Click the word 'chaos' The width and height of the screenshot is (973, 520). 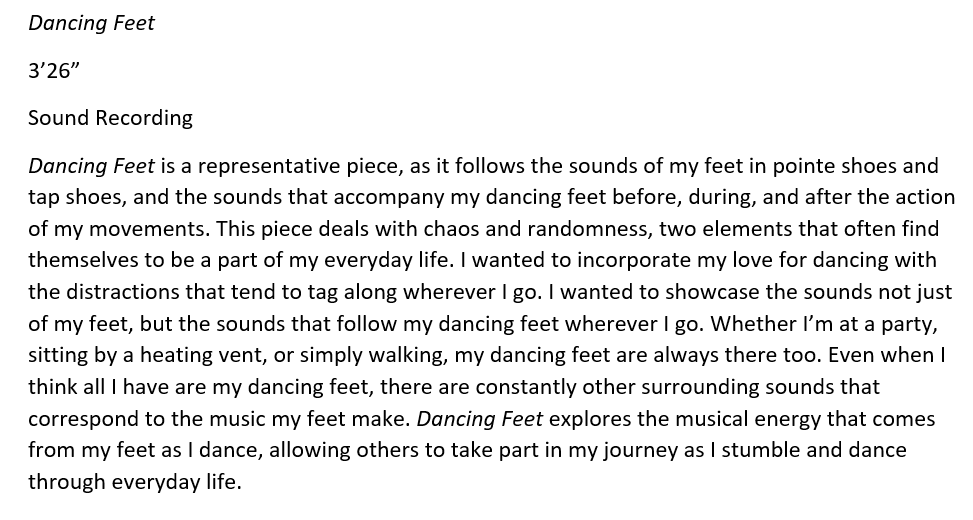click(391, 229)
